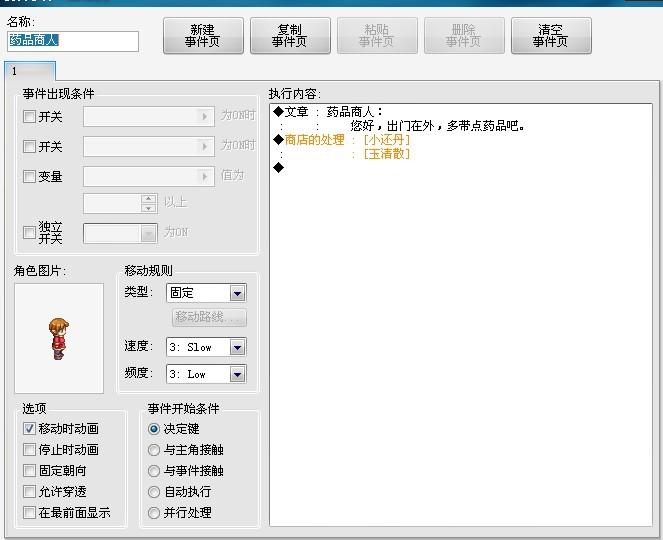
Task: Click the character sprite in 角色图片 box
Action: (59, 339)
